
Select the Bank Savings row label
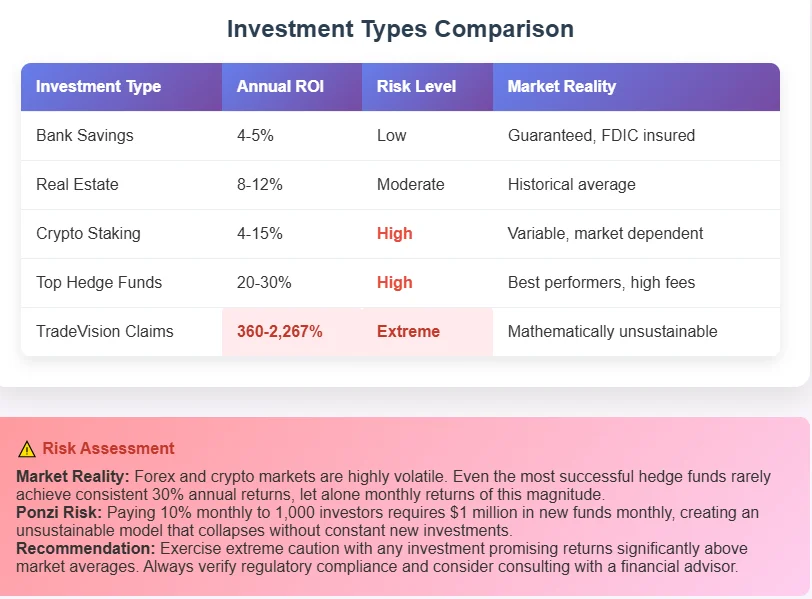click(x=84, y=135)
